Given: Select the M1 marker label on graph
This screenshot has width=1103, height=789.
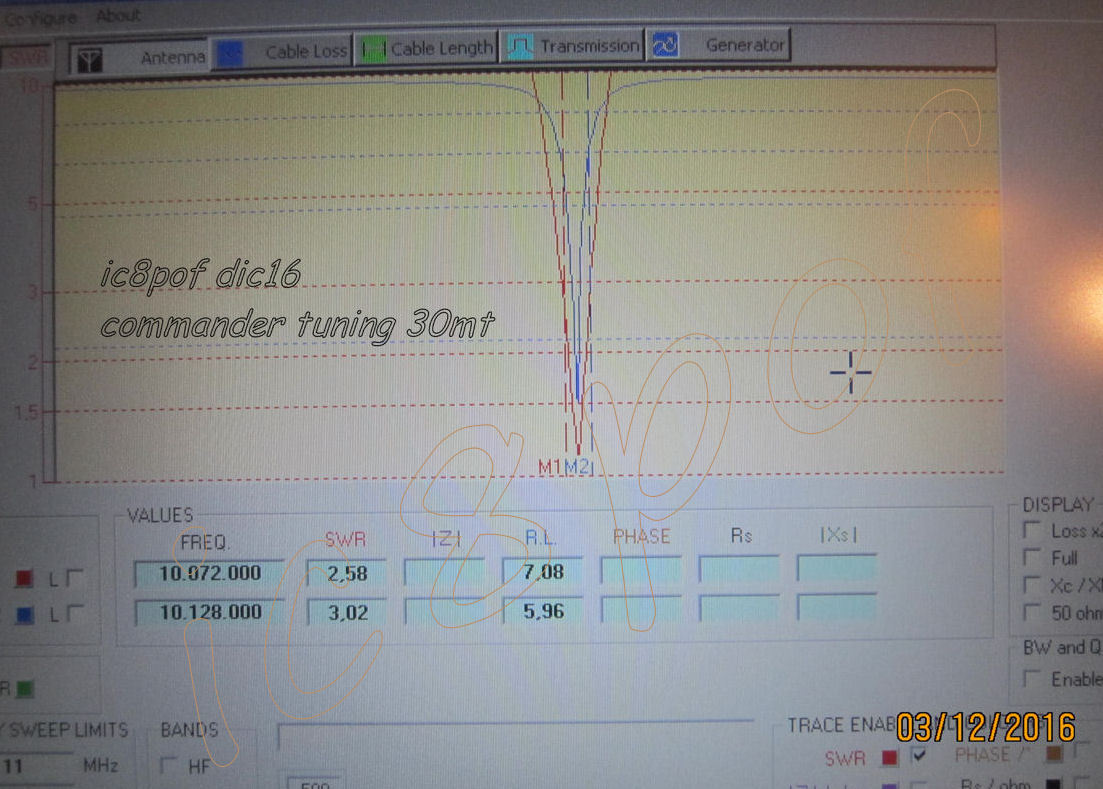Looking at the screenshot, I should pyautogui.click(x=549, y=466).
